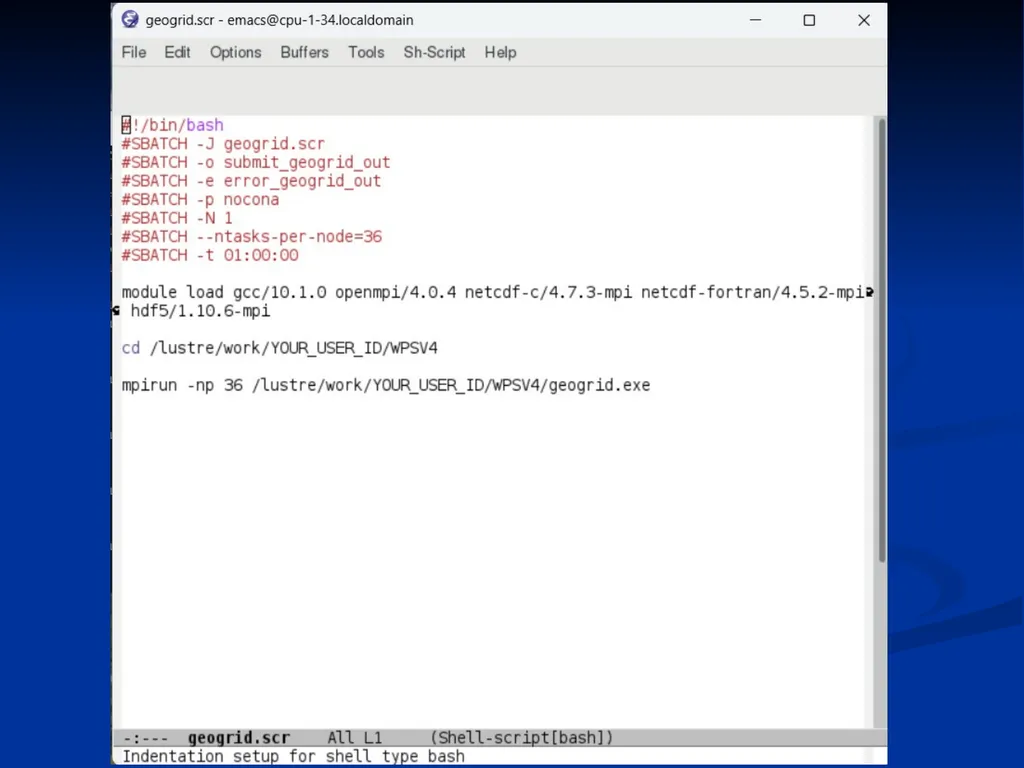Click the Emacs icon in title bar
This screenshot has height=768, width=1024.
click(x=130, y=20)
